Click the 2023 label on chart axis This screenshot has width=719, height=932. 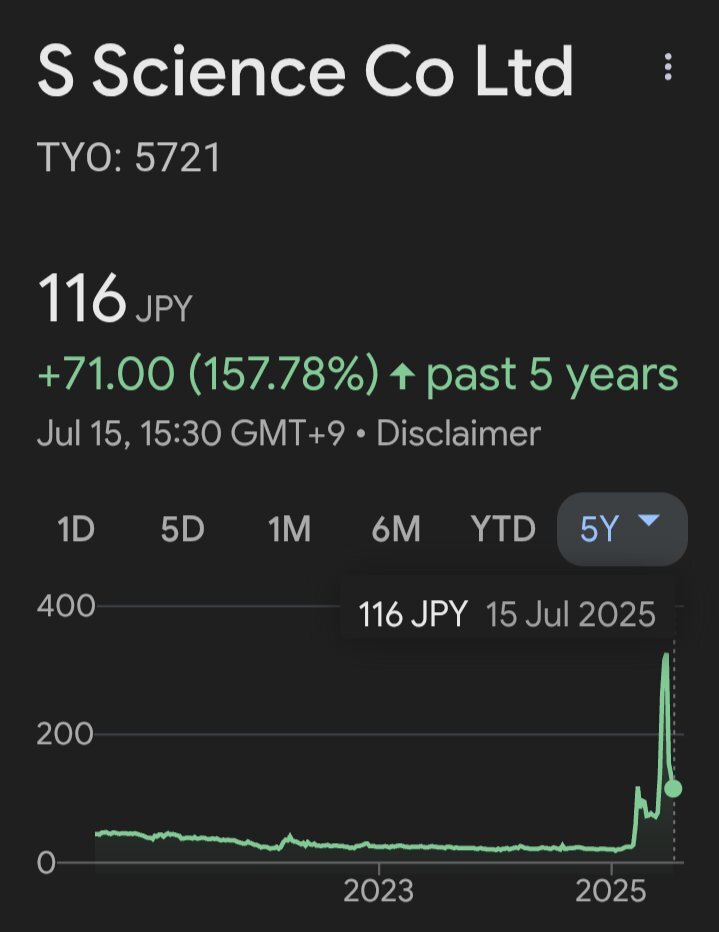click(x=379, y=891)
